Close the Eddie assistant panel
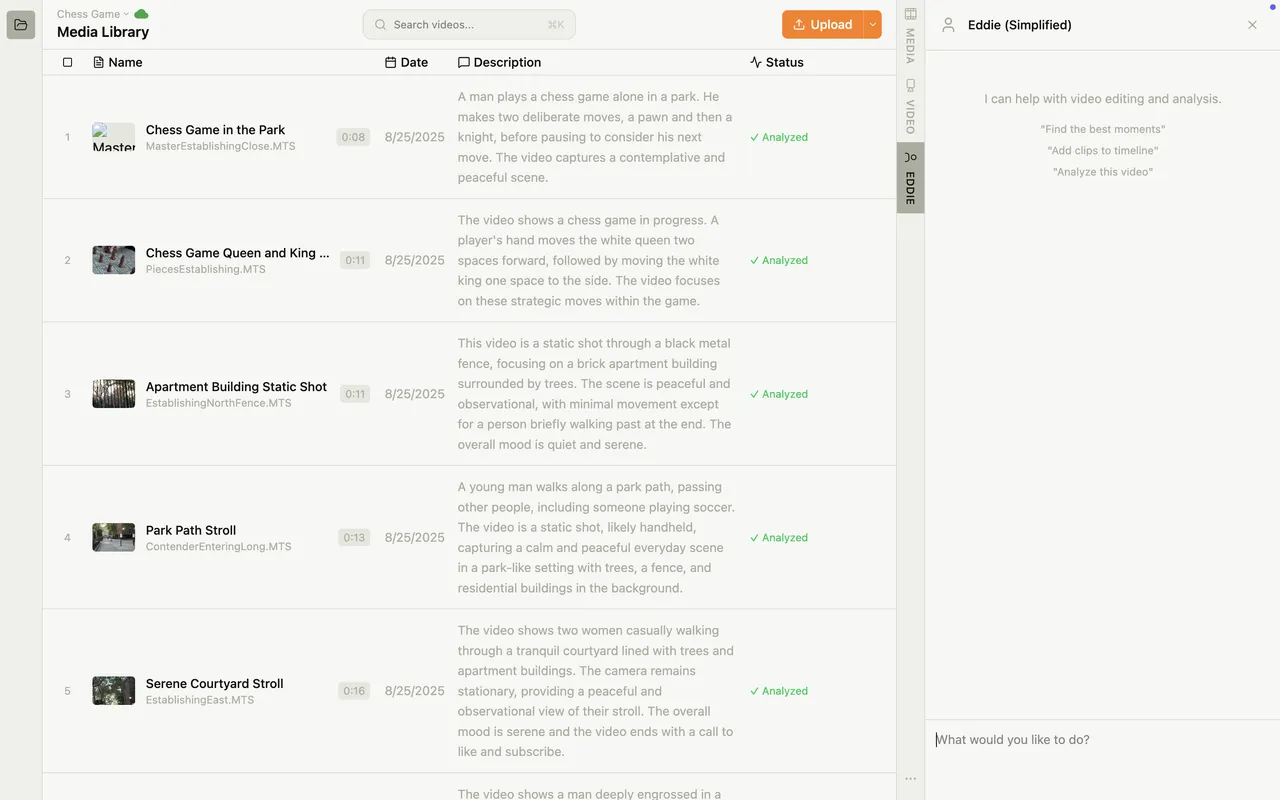The height and width of the screenshot is (800, 1280). pyautogui.click(x=1252, y=25)
